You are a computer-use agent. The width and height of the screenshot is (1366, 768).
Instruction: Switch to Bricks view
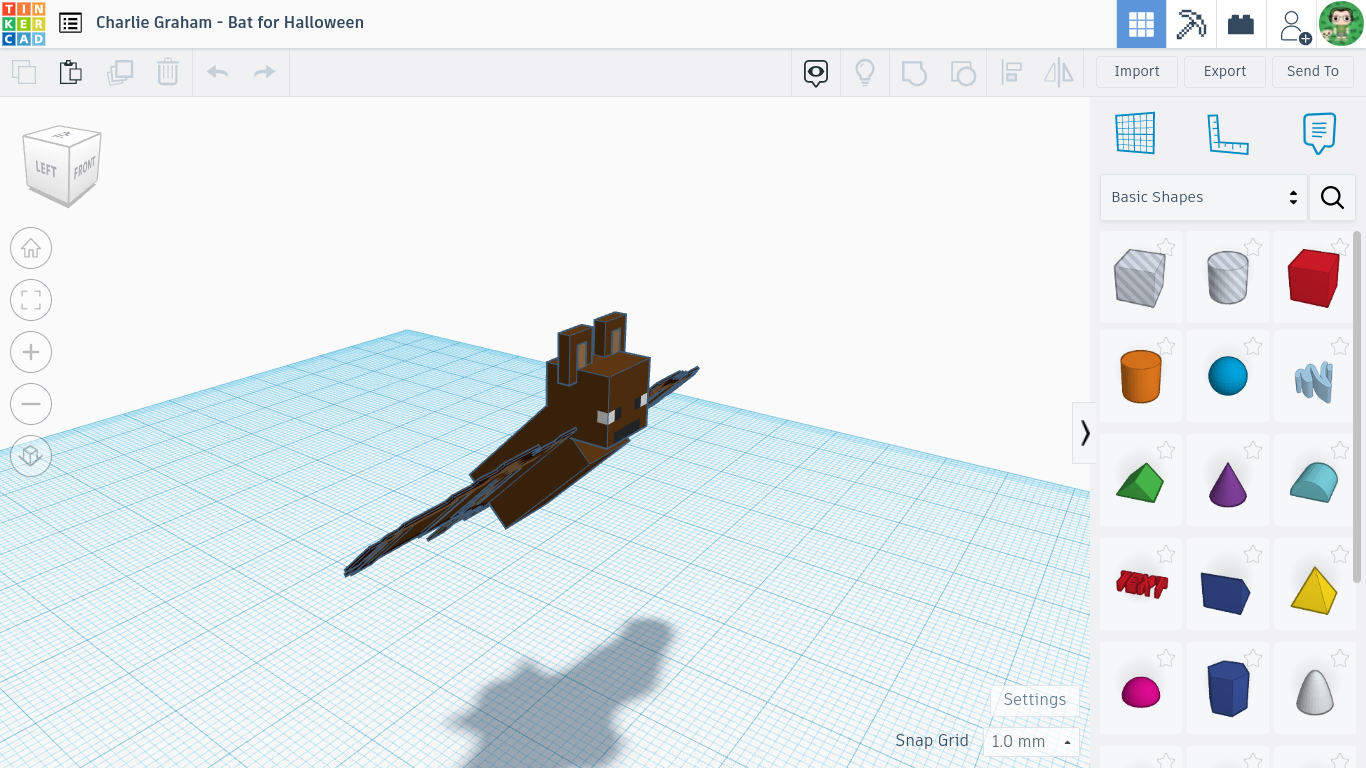[x=1240, y=22]
